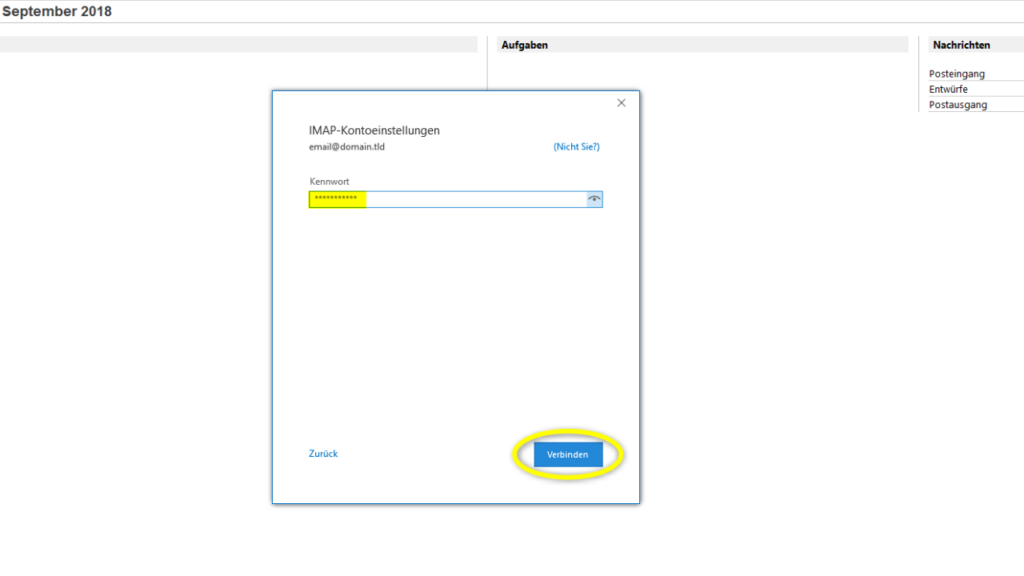Select the highlighted password text entry

337,199
